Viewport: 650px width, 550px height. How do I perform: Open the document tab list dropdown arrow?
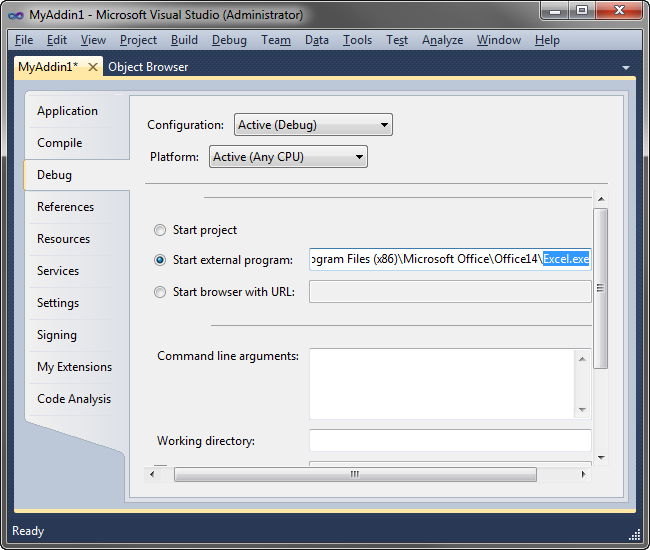pyautogui.click(x=626, y=68)
